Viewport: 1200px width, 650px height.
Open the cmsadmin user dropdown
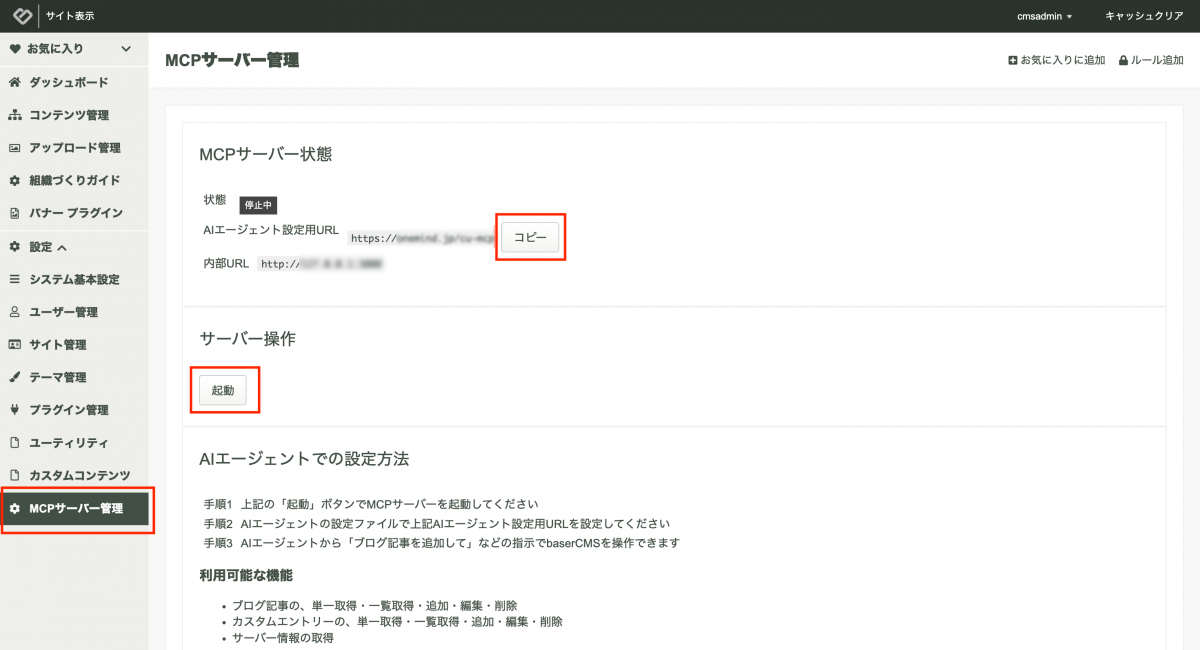(1044, 16)
